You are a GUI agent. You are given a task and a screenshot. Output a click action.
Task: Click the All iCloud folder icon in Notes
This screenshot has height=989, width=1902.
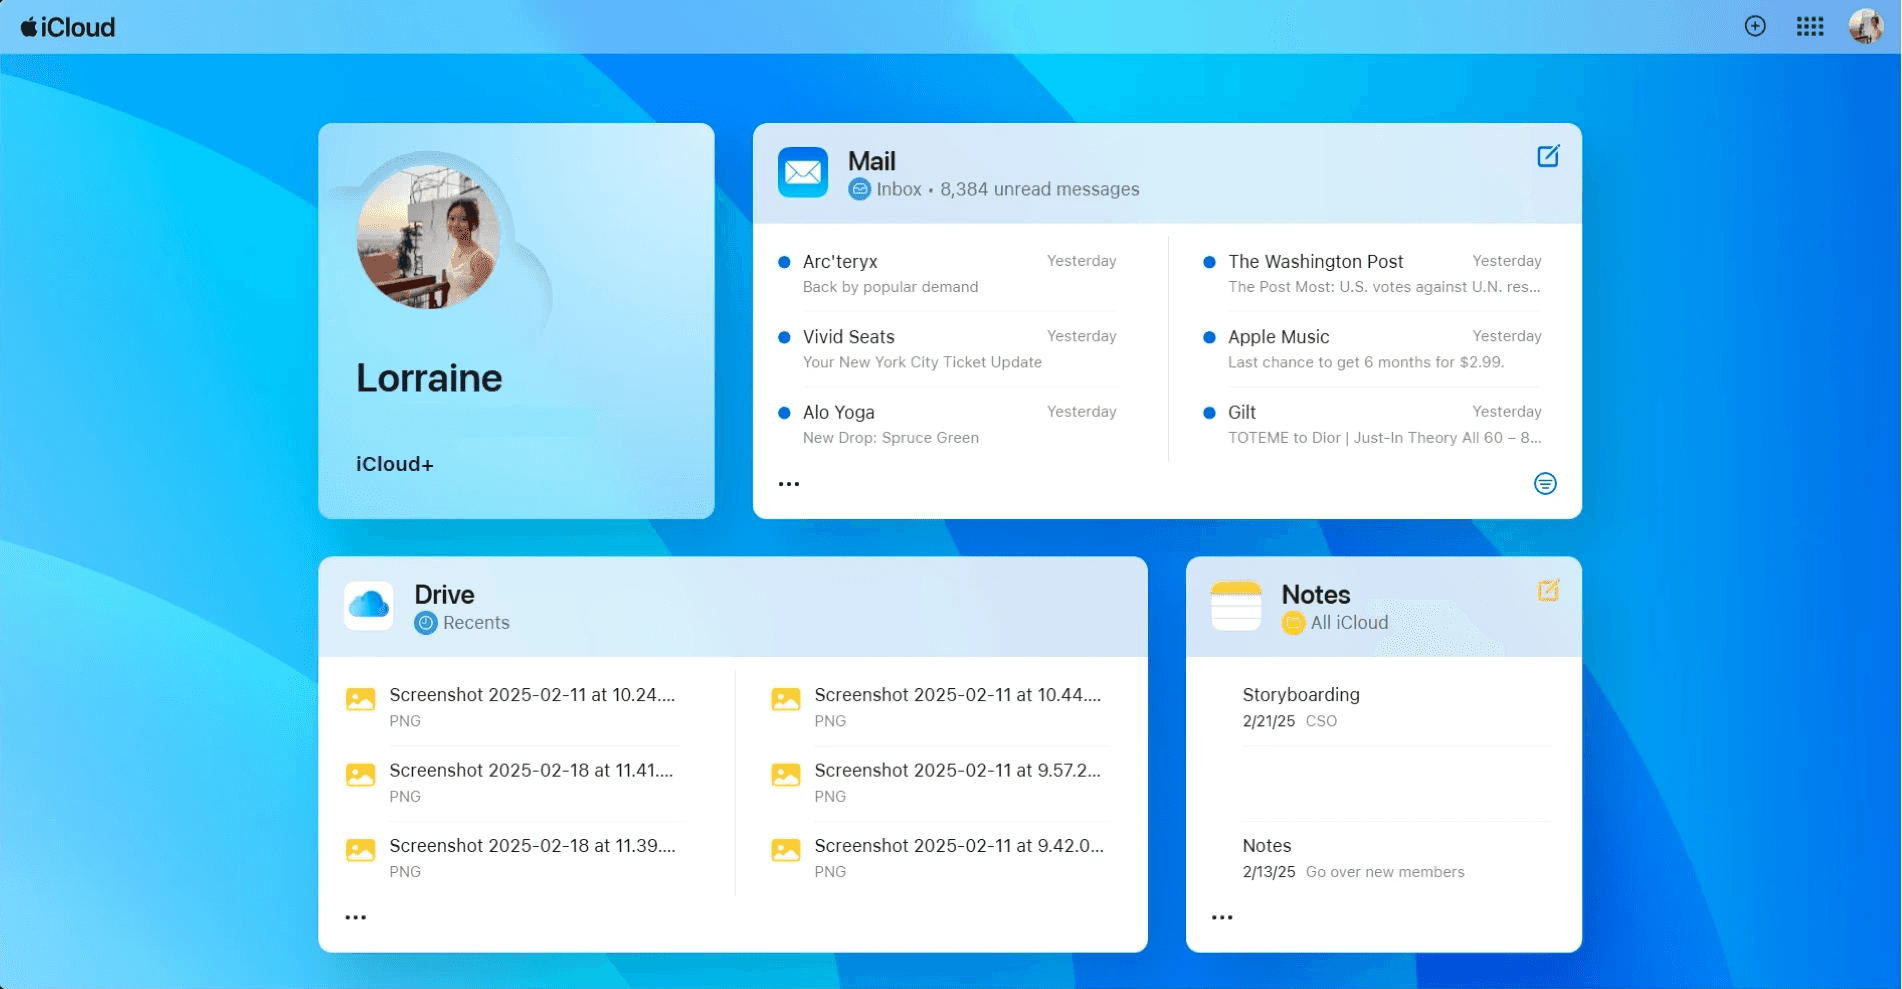tap(1293, 623)
